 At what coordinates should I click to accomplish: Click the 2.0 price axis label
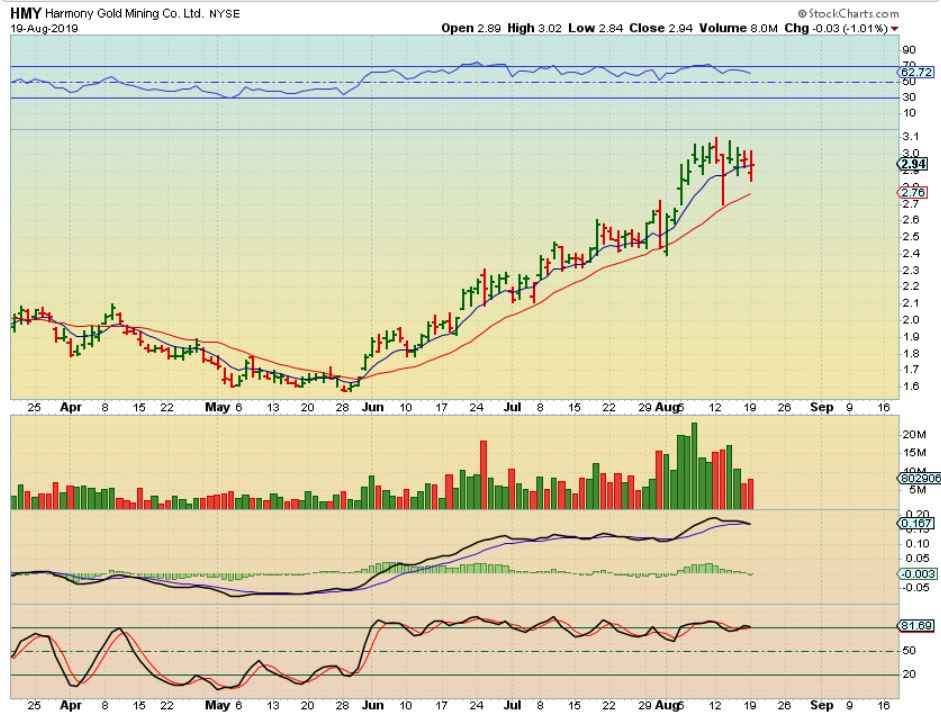tap(910, 320)
